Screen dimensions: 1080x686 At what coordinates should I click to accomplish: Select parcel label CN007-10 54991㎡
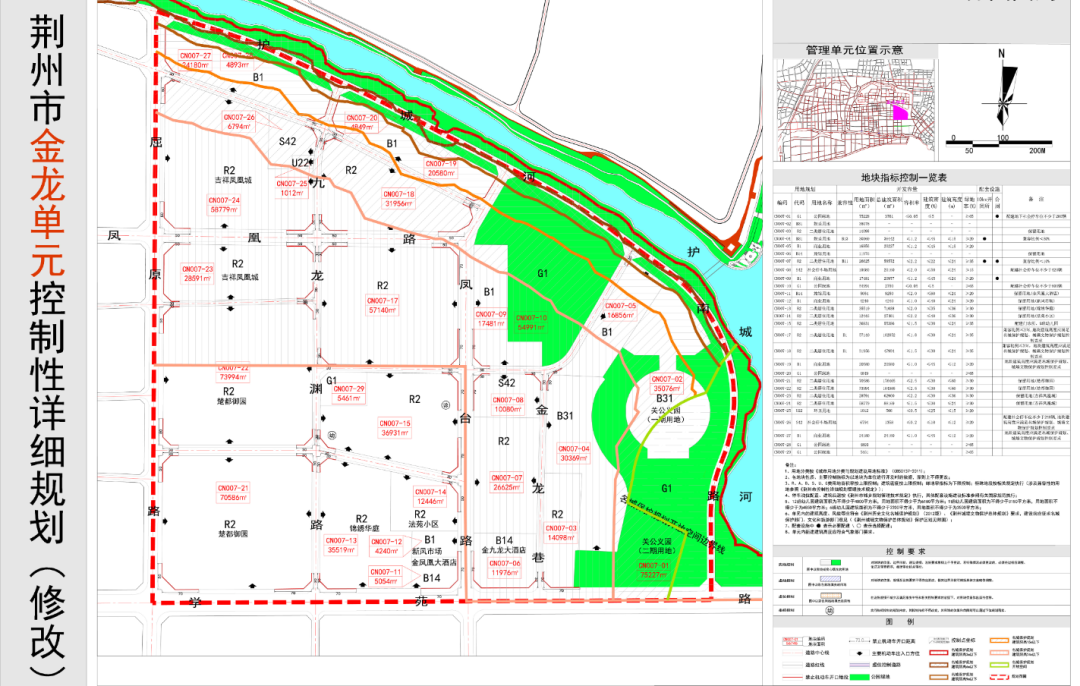pyautogui.click(x=531, y=322)
